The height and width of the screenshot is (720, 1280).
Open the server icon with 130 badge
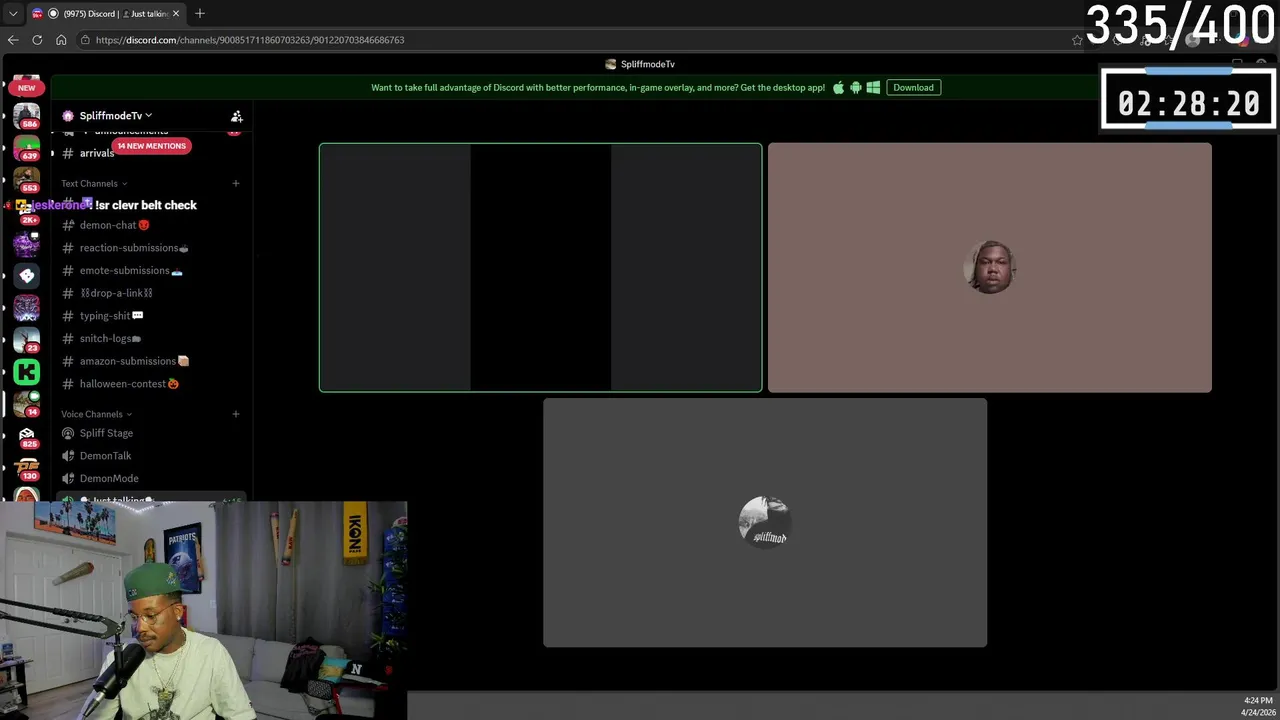point(27,468)
